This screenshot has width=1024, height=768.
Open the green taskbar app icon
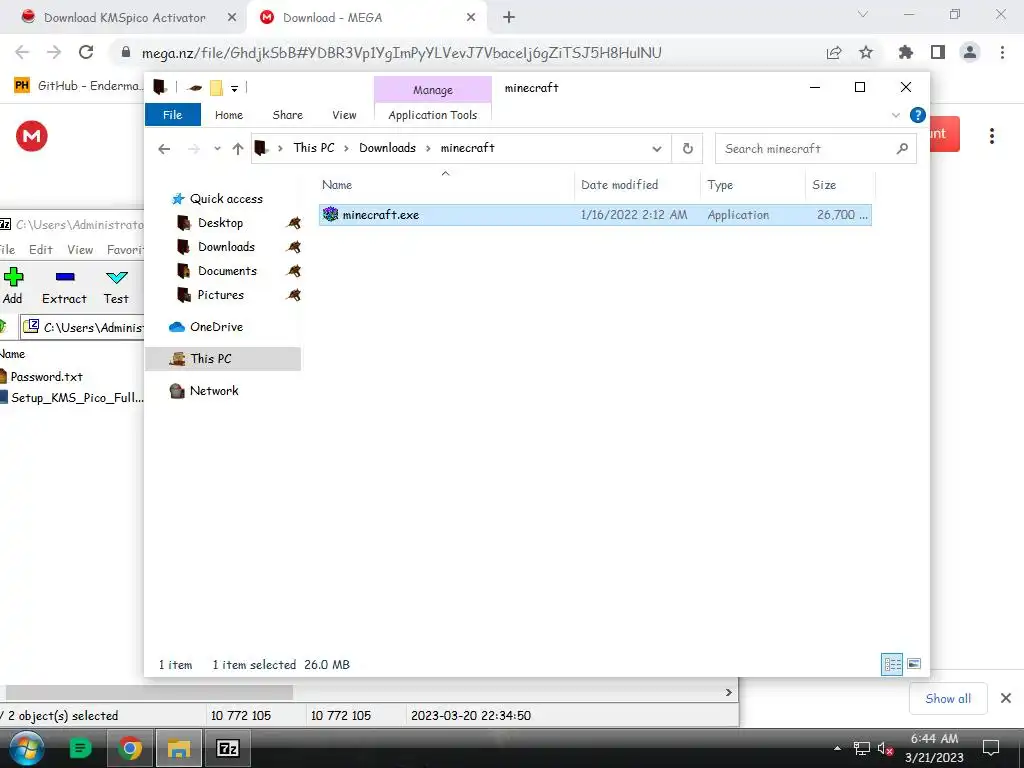click(80, 748)
